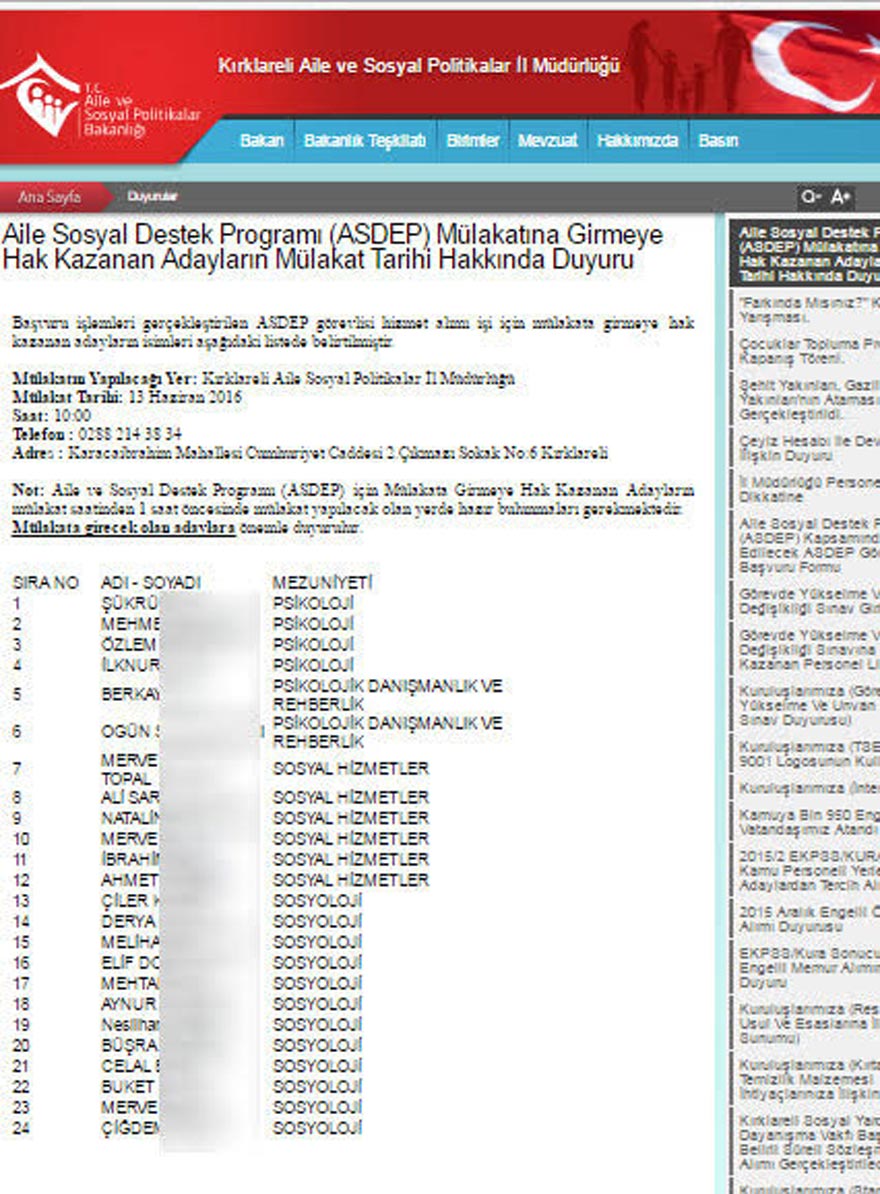This screenshot has width=880, height=1194.
Task: Go to the Hakkımızda menu item
Action: 637,141
